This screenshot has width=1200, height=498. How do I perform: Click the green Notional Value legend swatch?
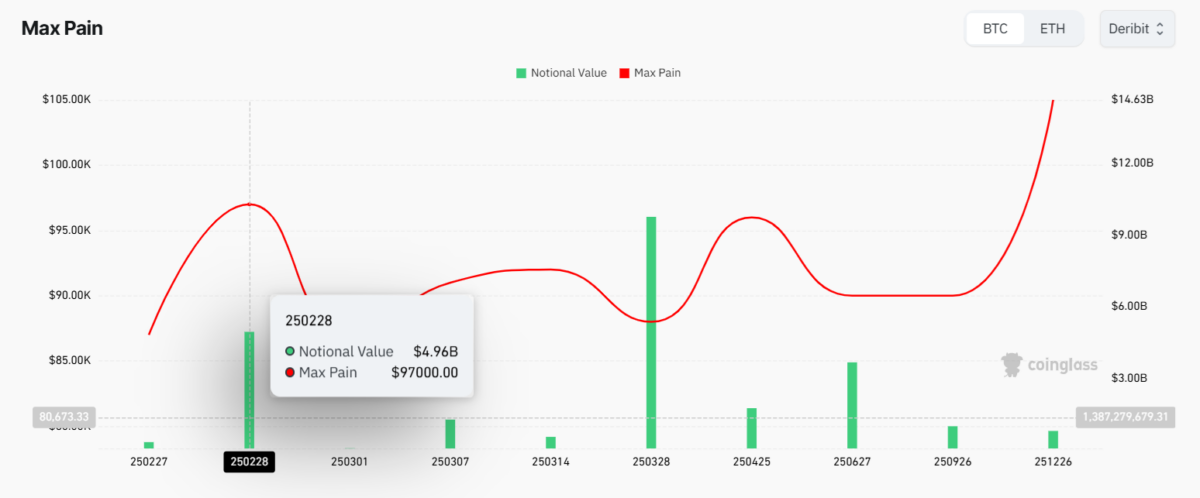521,73
